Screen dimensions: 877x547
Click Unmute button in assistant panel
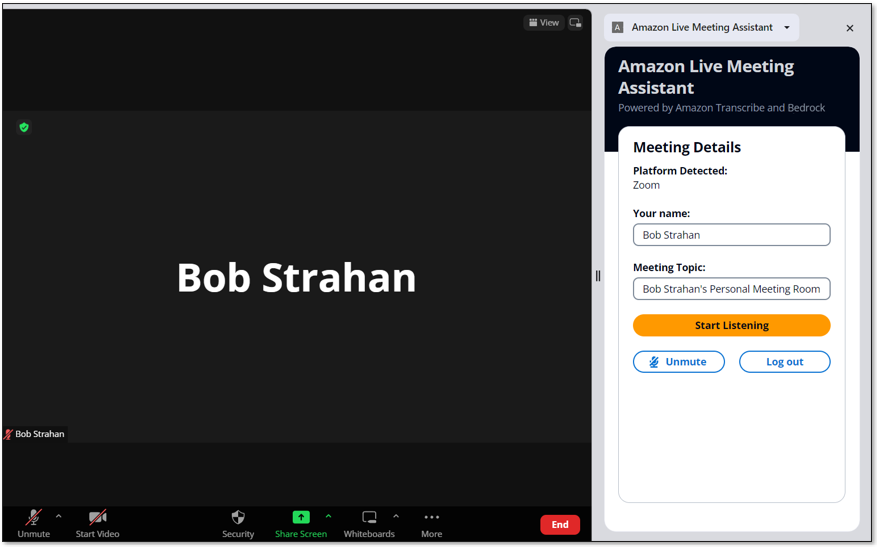click(679, 362)
